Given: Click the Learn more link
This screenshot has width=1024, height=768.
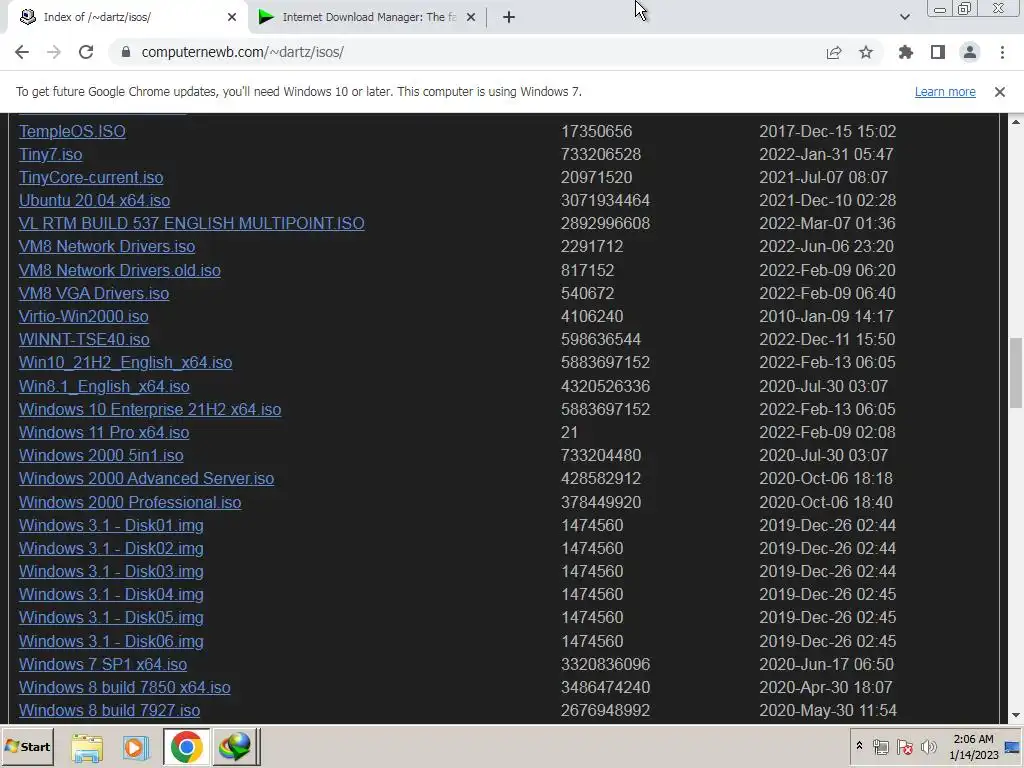Looking at the screenshot, I should [x=945, y=92].
